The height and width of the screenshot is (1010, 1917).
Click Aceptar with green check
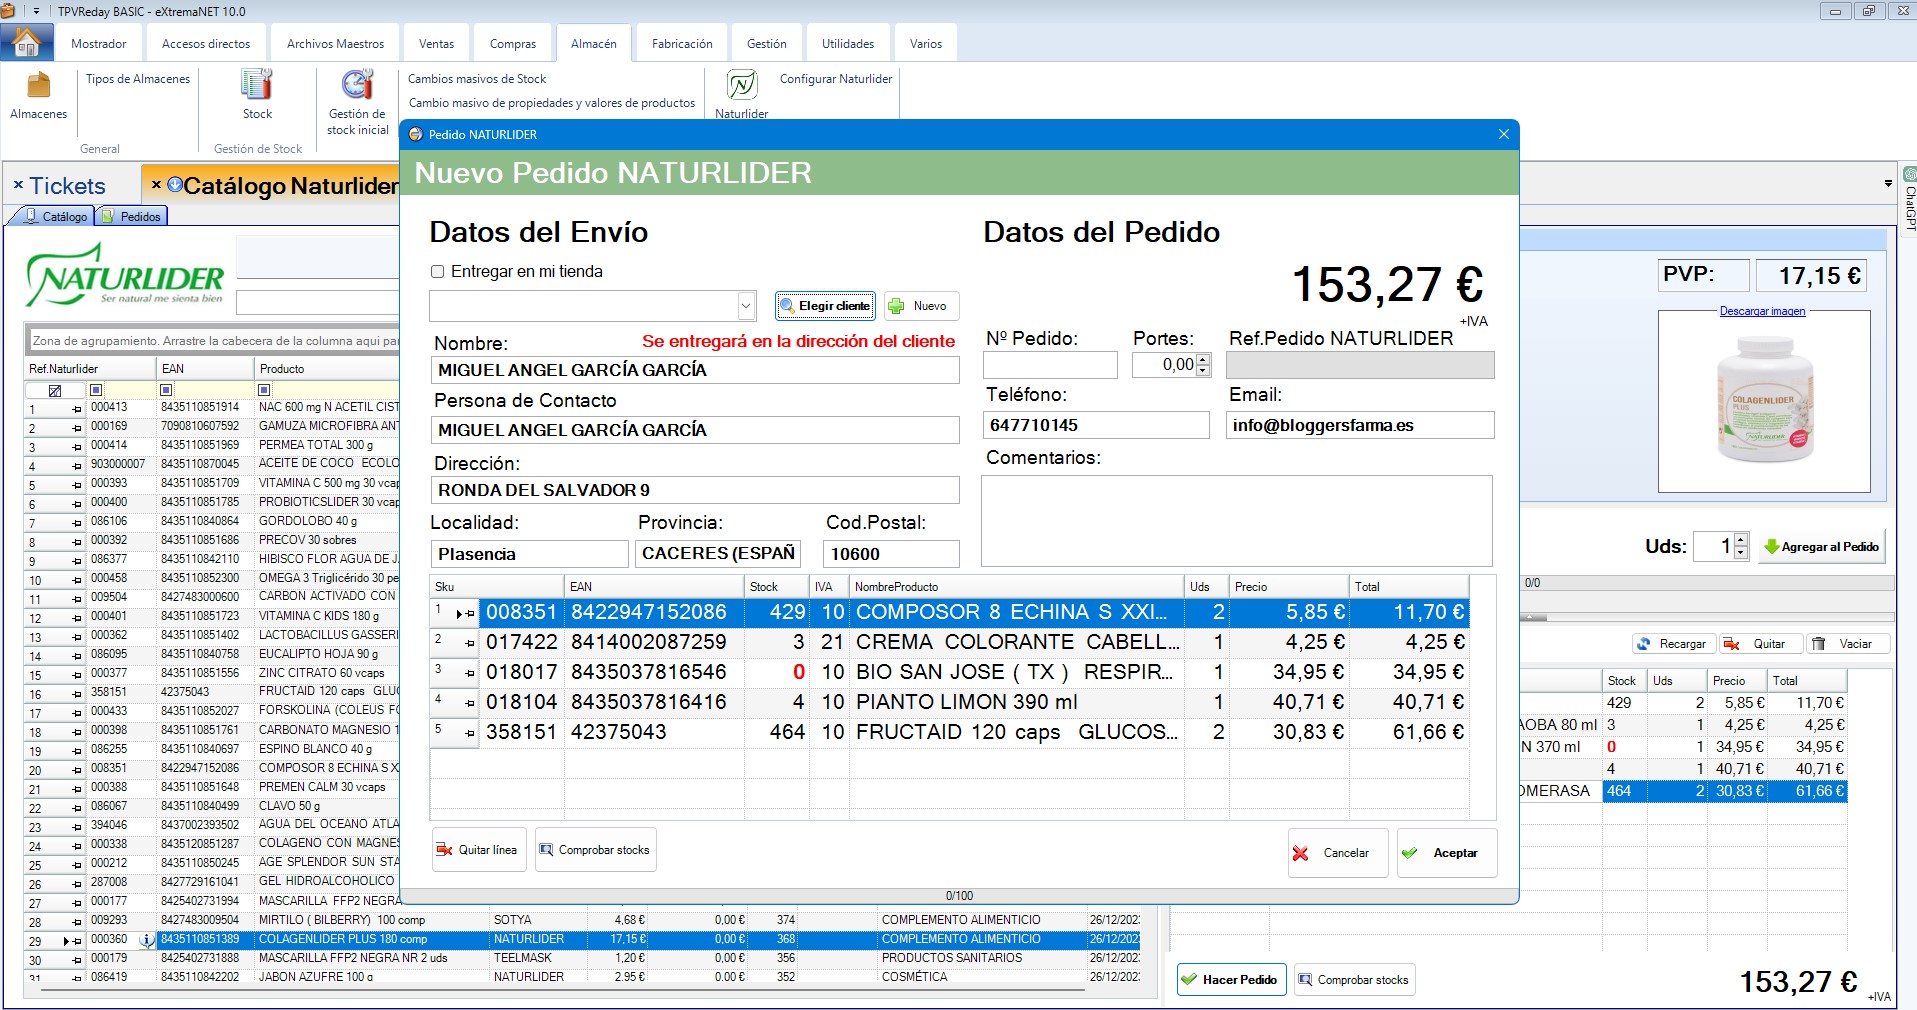point(1446,853)
